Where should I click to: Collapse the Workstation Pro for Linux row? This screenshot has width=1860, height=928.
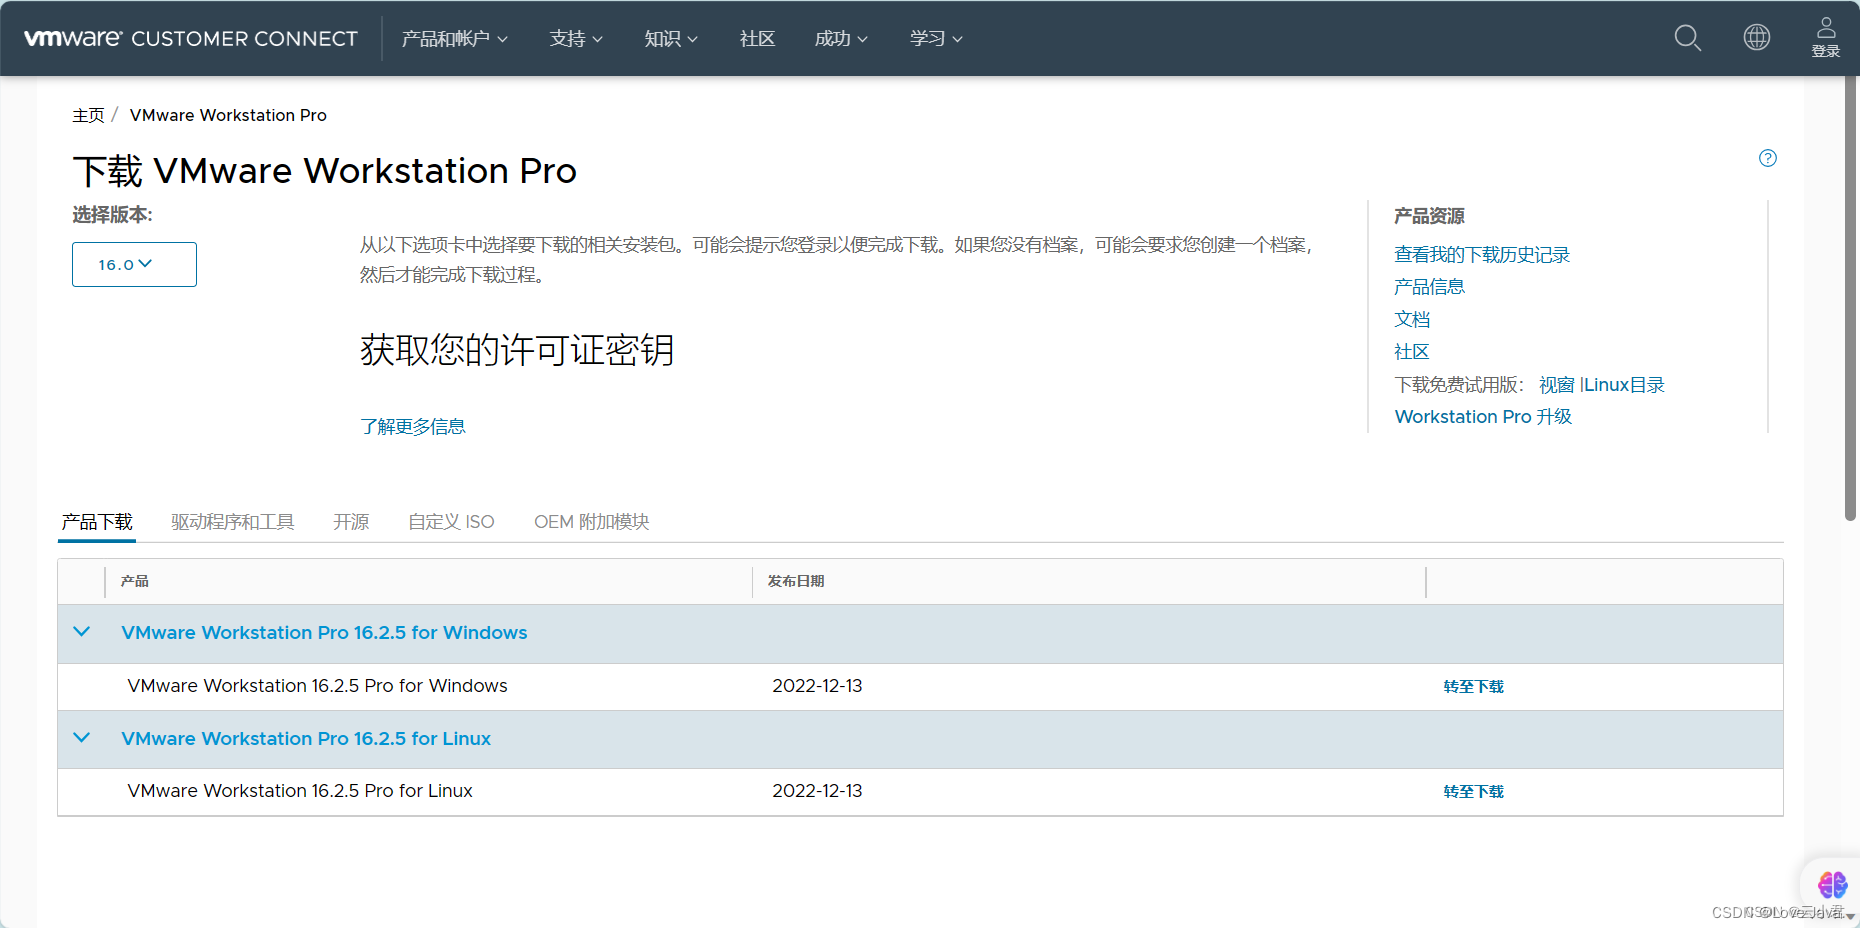tap(82, 738)
